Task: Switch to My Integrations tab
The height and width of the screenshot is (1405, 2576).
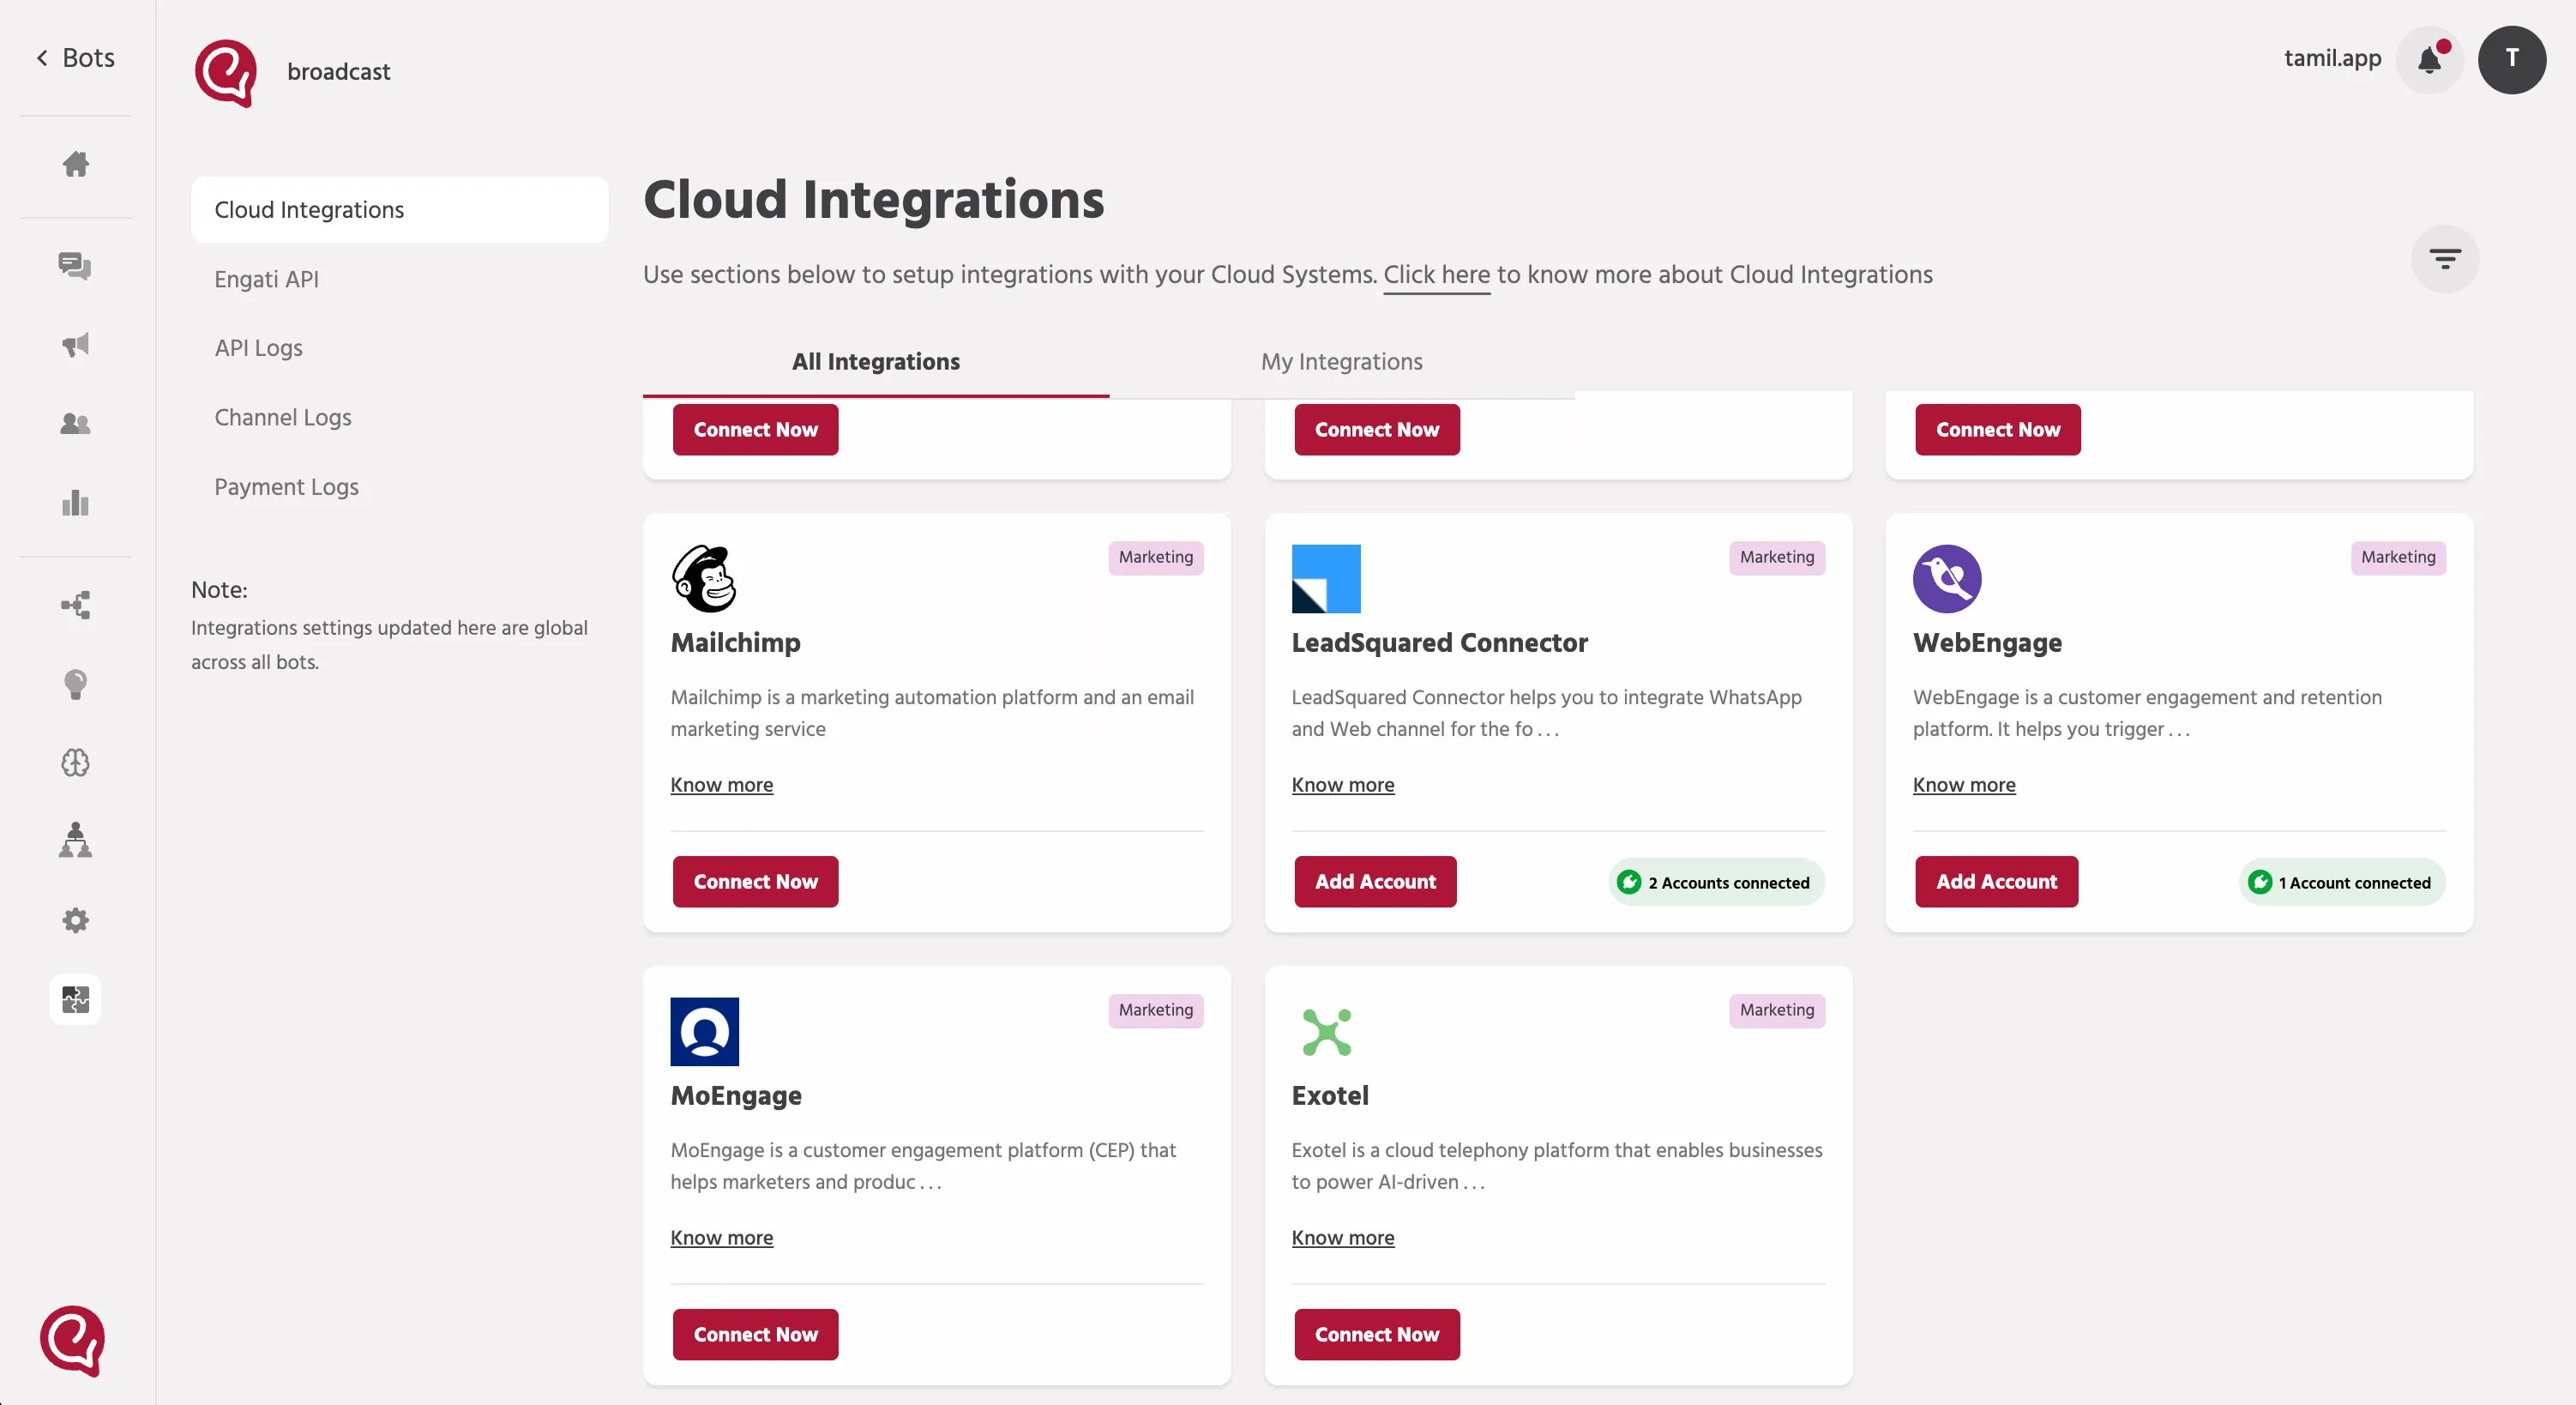Action: coord(1342,362)
